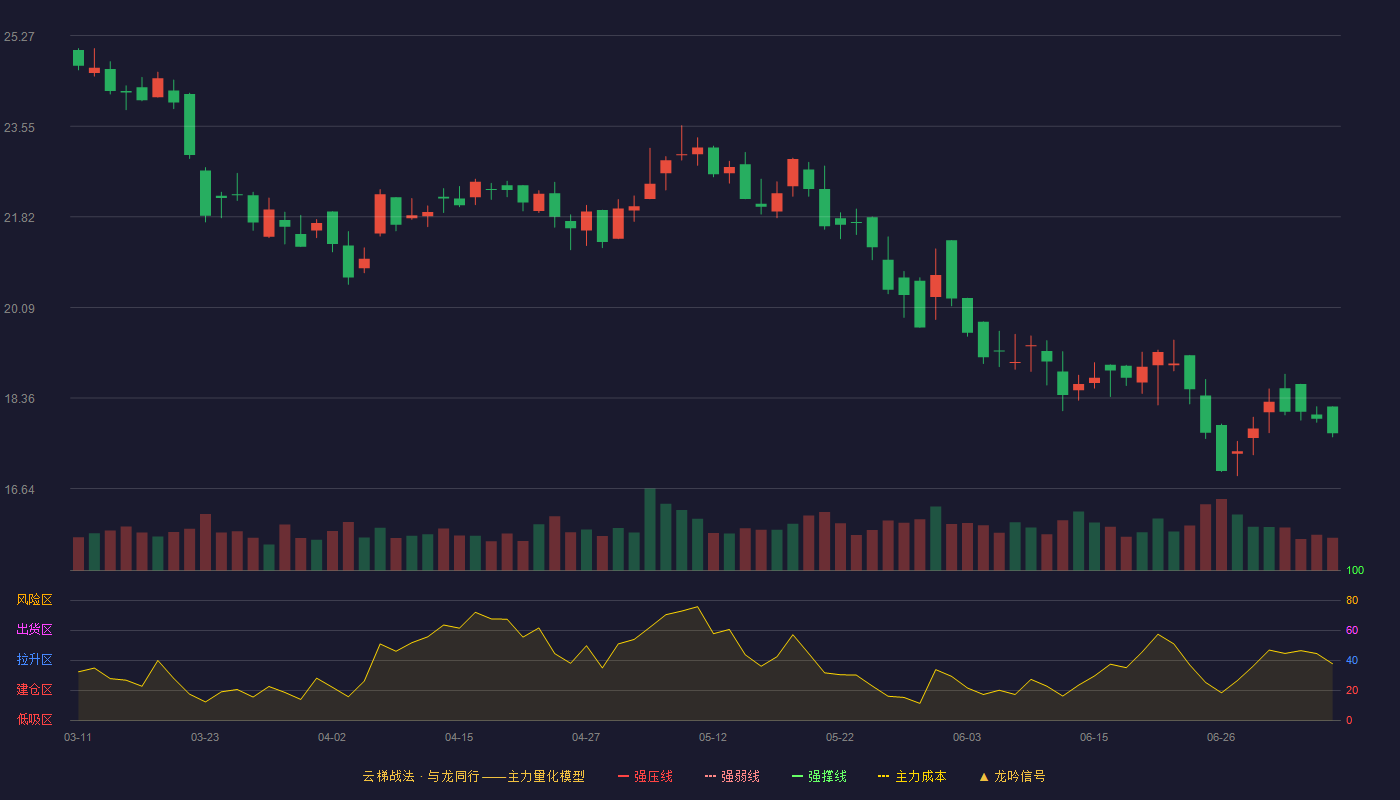Click the pink dotted icon before 强弱线
The width and height of the screenshot is (1400, 800).
pos(710,776)
